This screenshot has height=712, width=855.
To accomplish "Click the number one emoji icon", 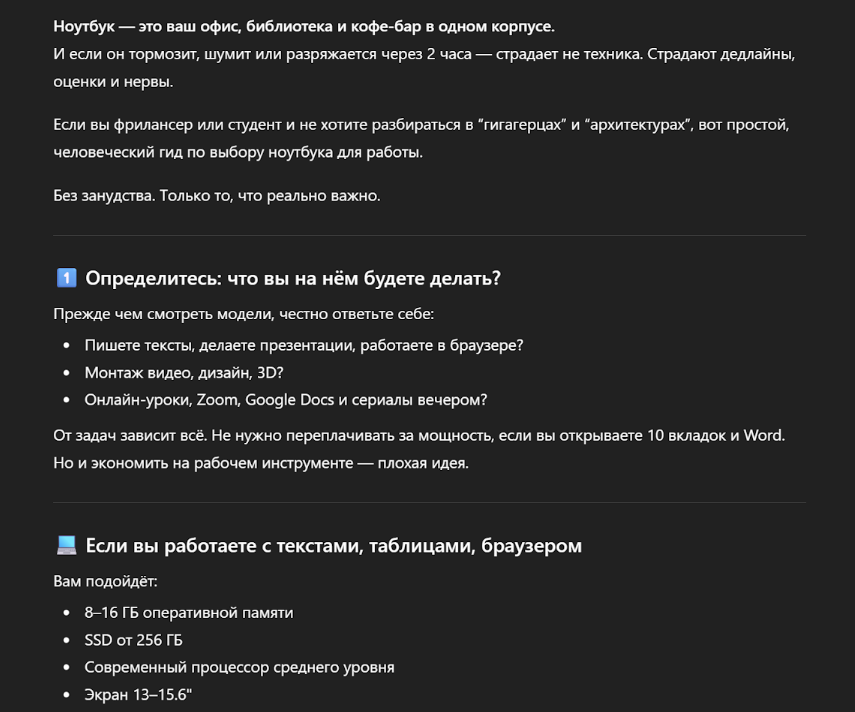I will tap(66, 278).
